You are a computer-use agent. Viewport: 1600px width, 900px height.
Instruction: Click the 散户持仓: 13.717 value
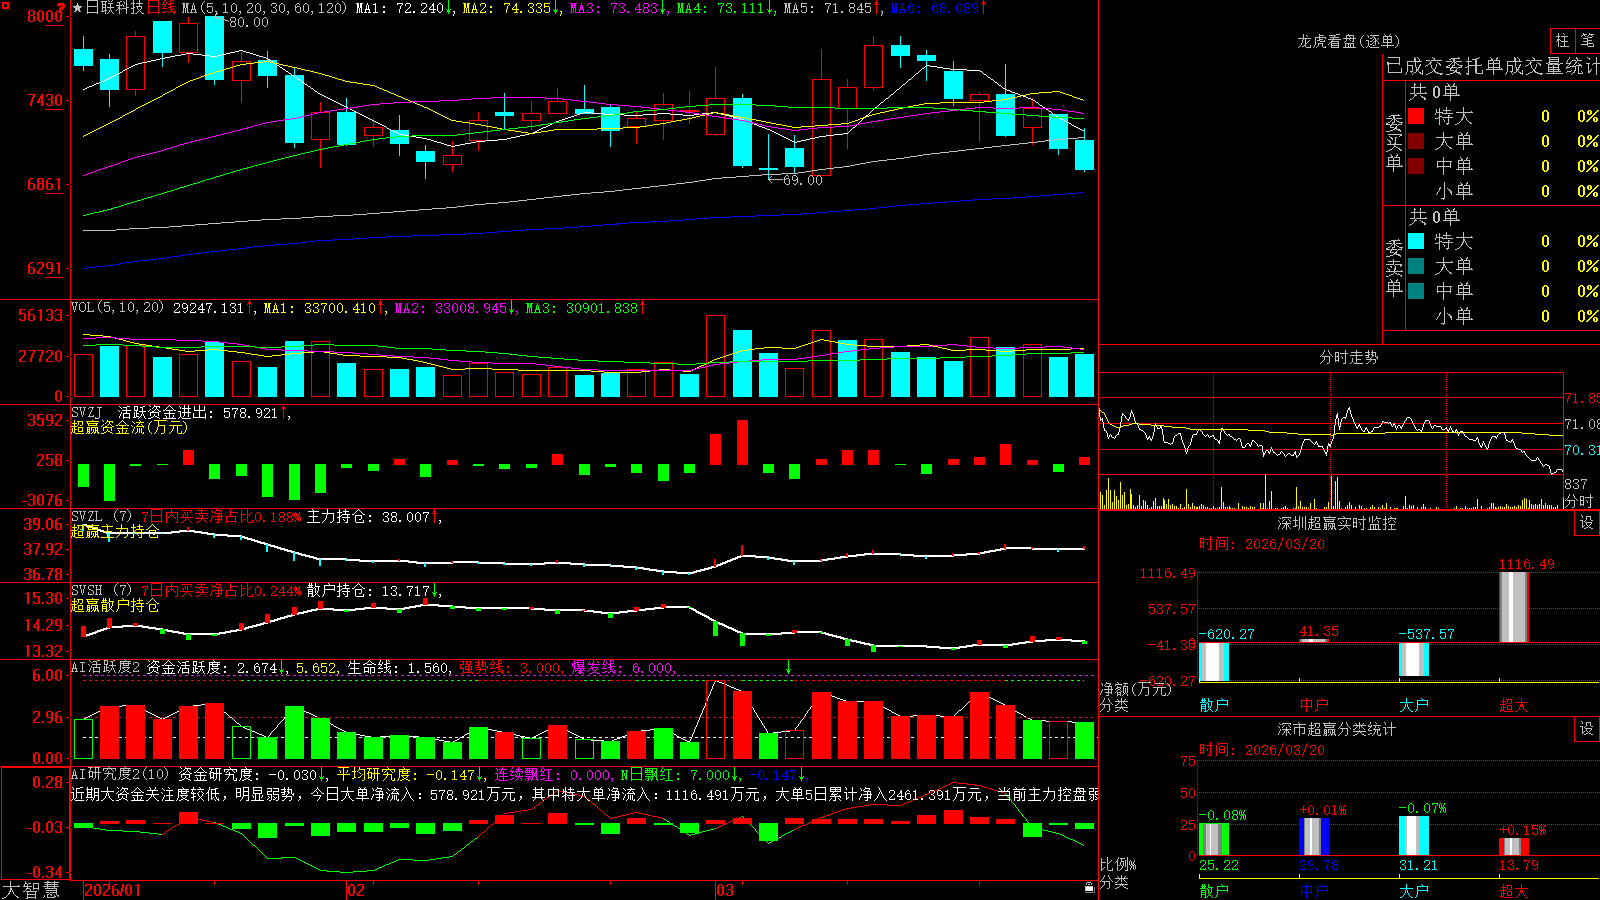[368, 591]
